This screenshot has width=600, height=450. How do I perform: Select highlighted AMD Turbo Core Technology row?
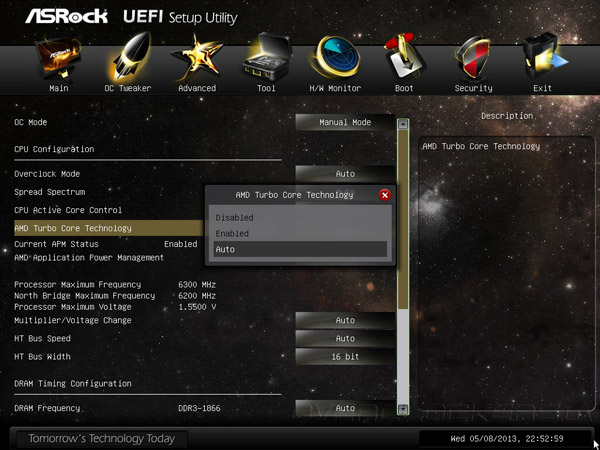(109, 228)
